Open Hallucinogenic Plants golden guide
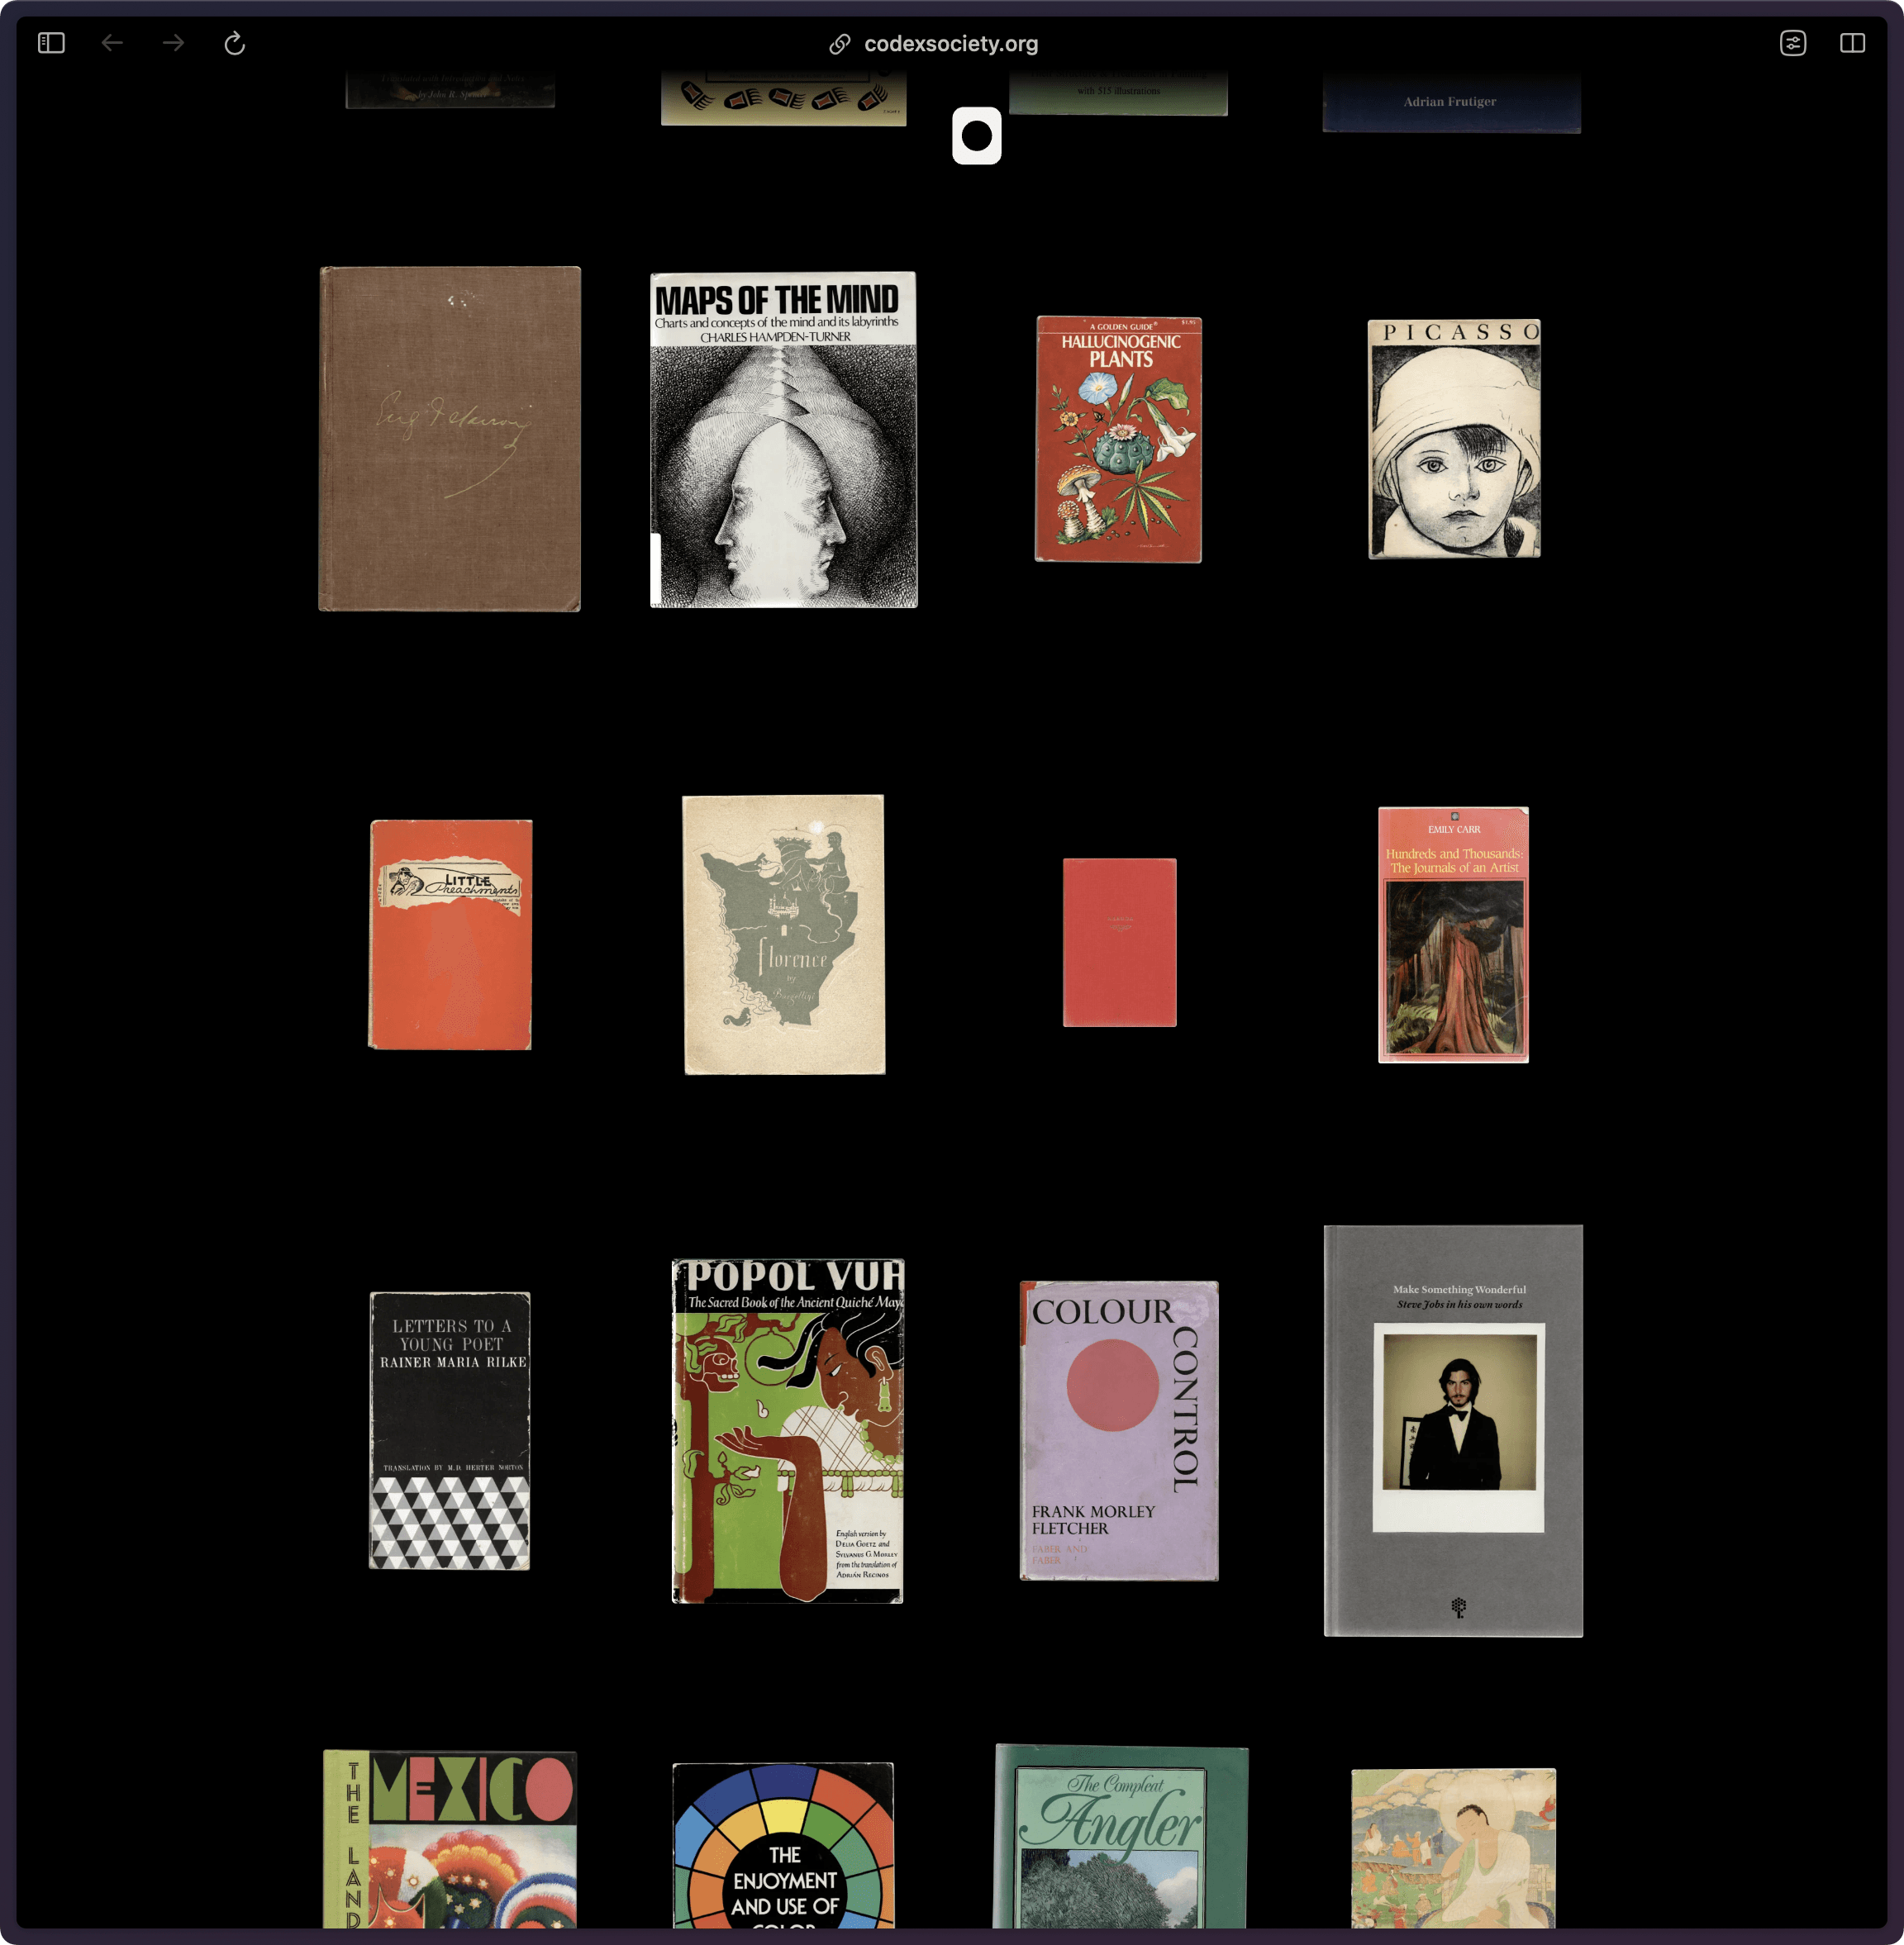Image resolution: width=1904 pixels, height=1945 pixels. (1118, 439)
